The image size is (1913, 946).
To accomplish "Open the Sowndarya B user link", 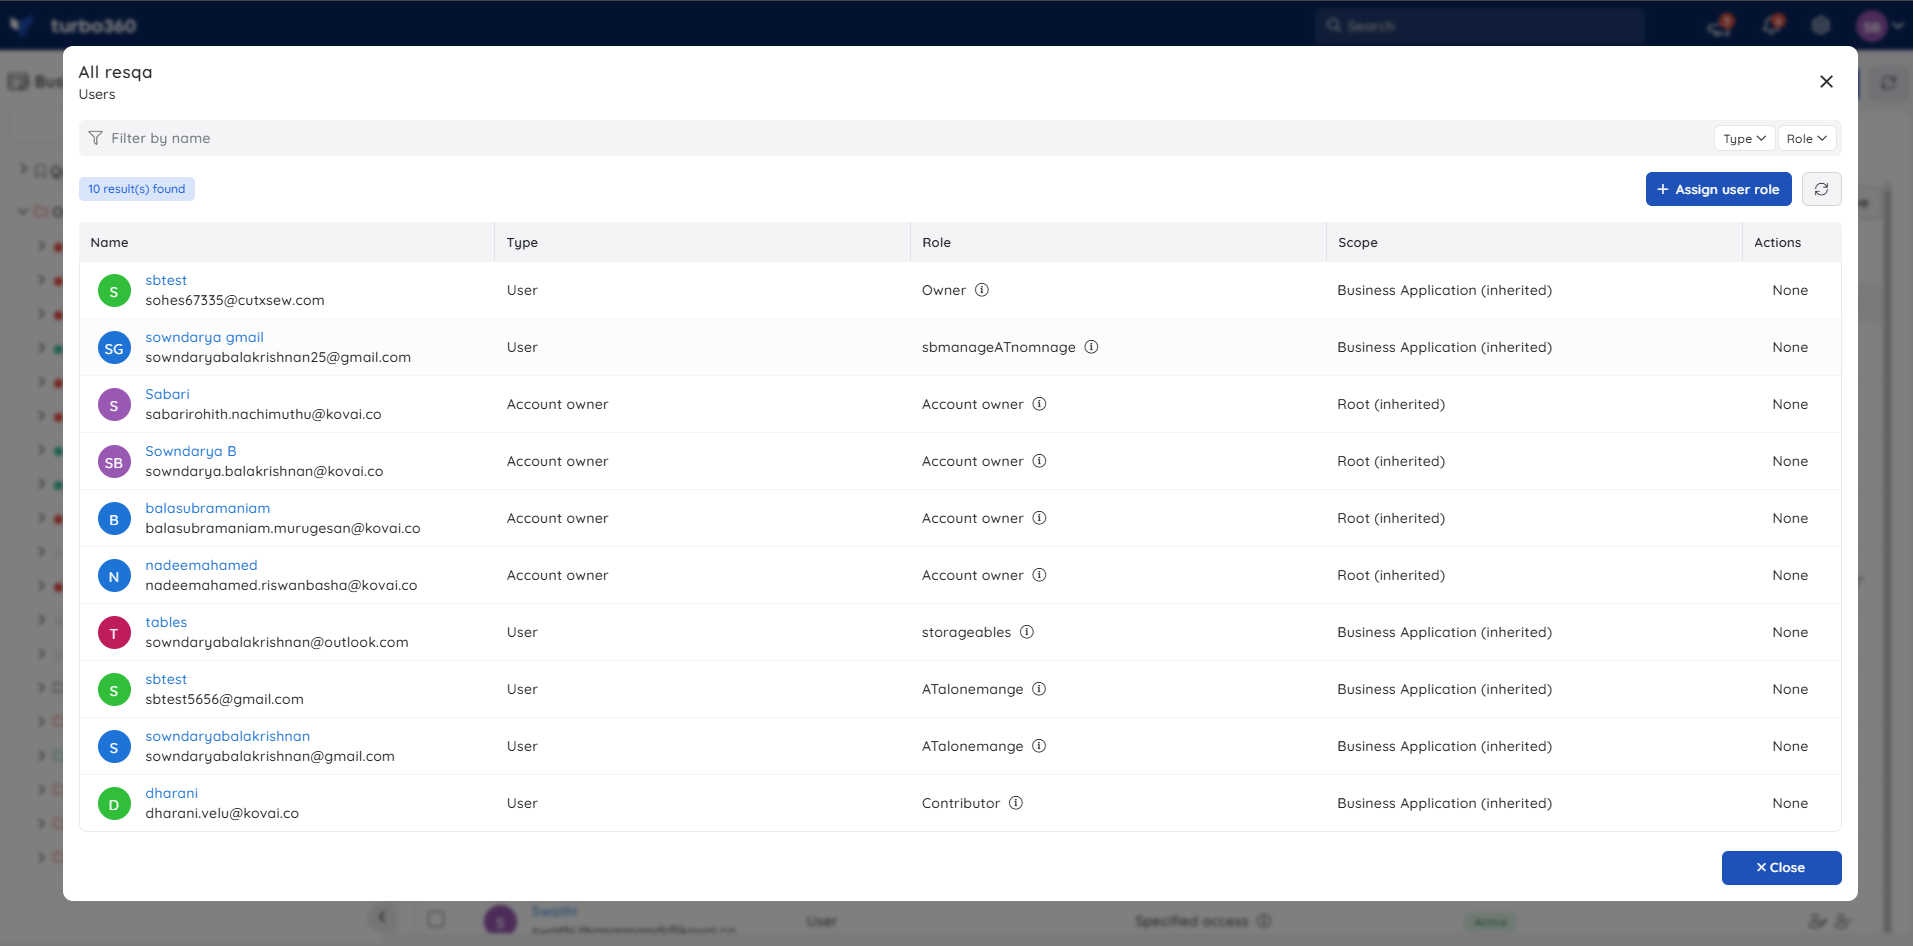I will click(190, 451).
